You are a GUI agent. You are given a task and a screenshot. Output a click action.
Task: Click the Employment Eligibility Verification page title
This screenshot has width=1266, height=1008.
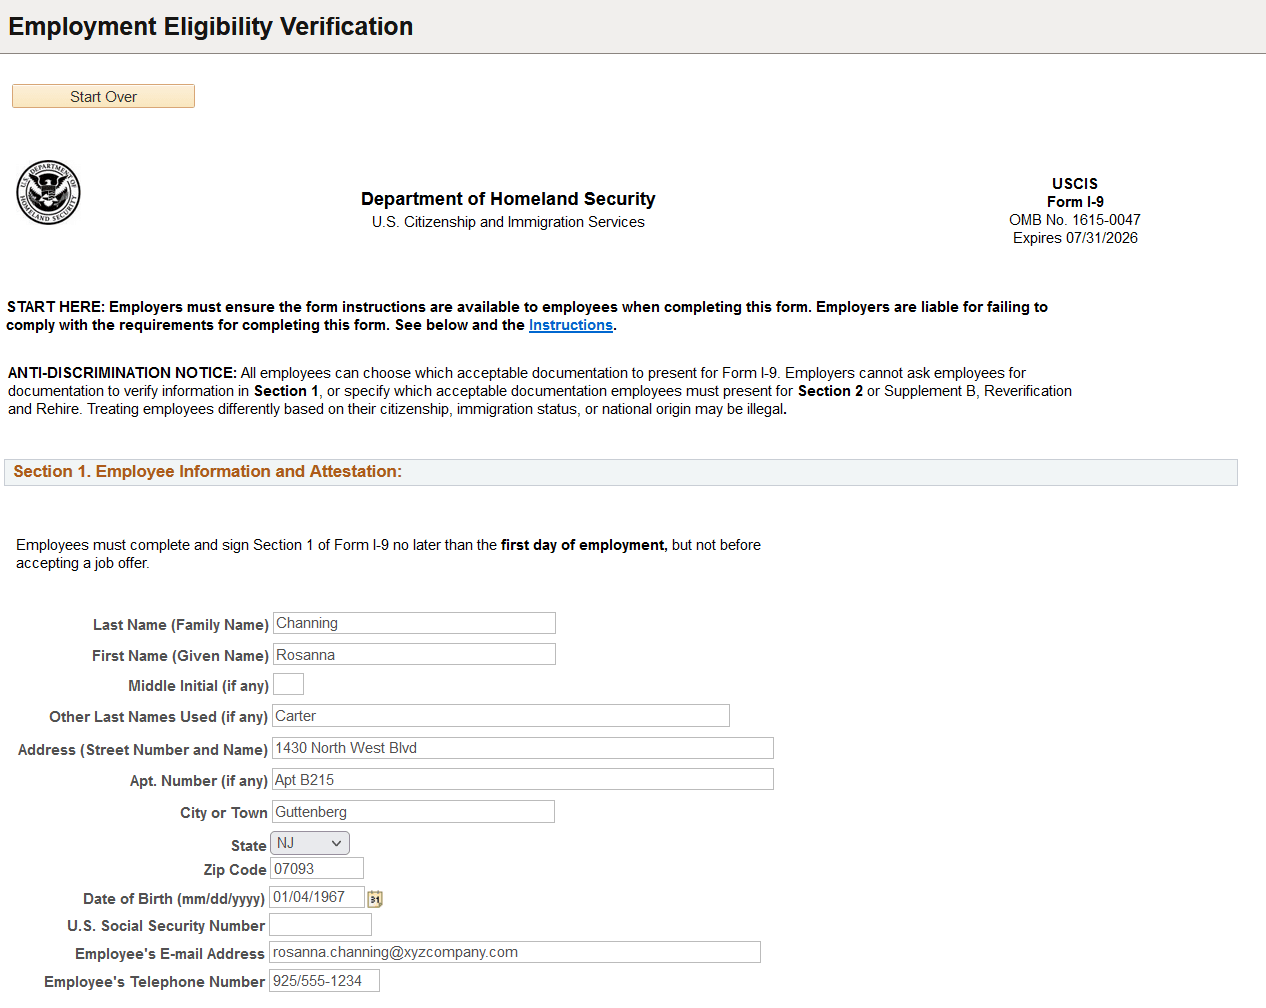(x=210, y=26)
